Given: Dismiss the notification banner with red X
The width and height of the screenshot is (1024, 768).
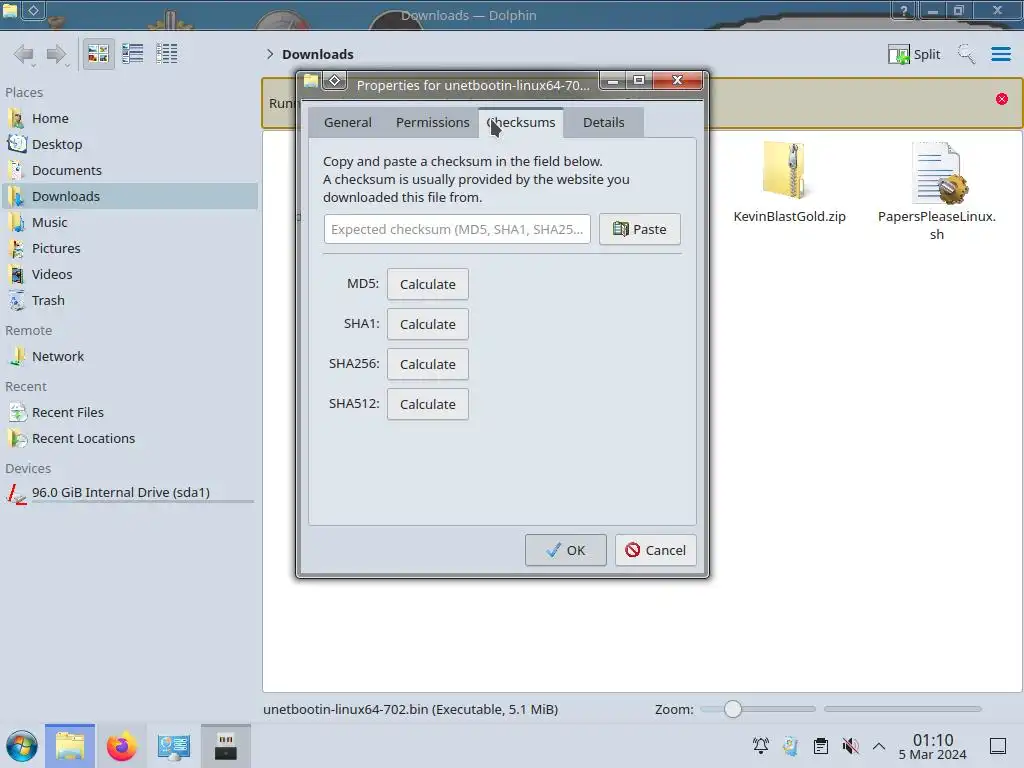Looking at the screenshot, I should 1002,99.
